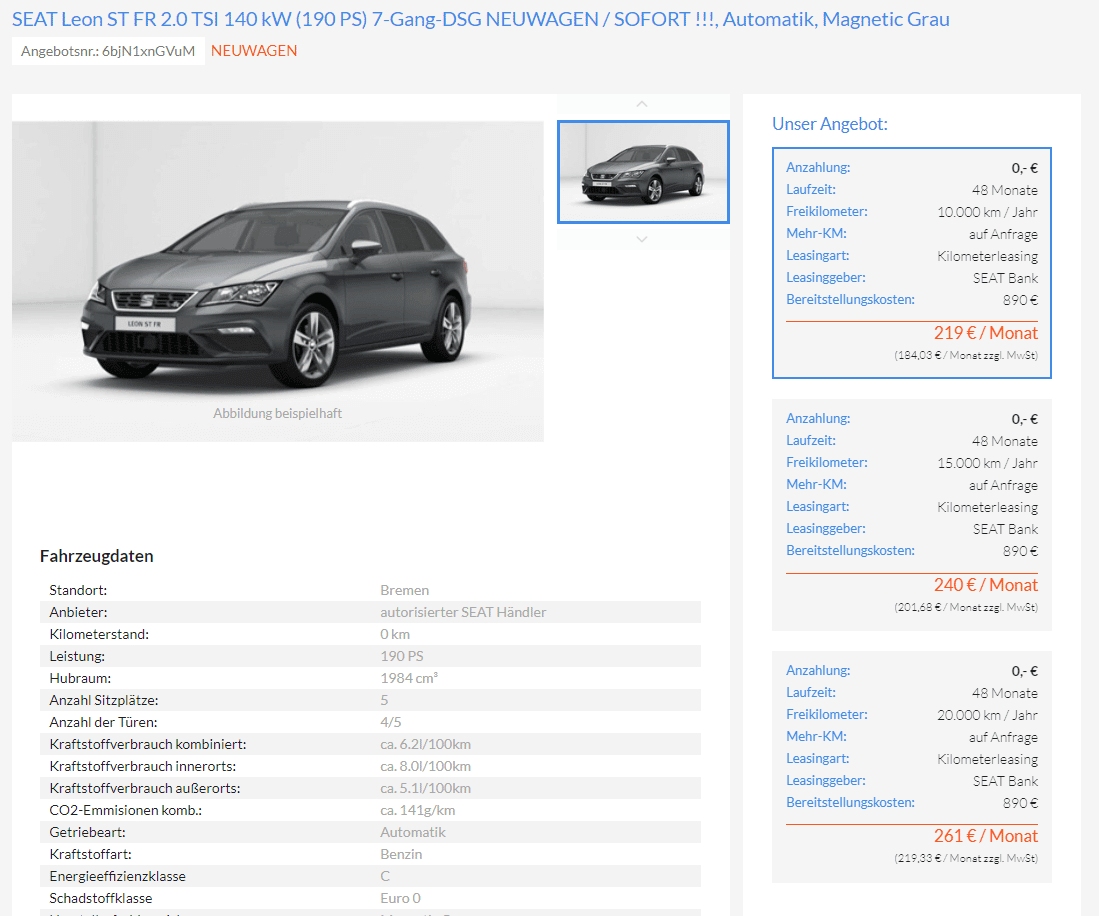This screenshot has height=916, width=1099.
Task: Click 'Freikilometer:' in the 261 € offer
Action: (827, 714)
